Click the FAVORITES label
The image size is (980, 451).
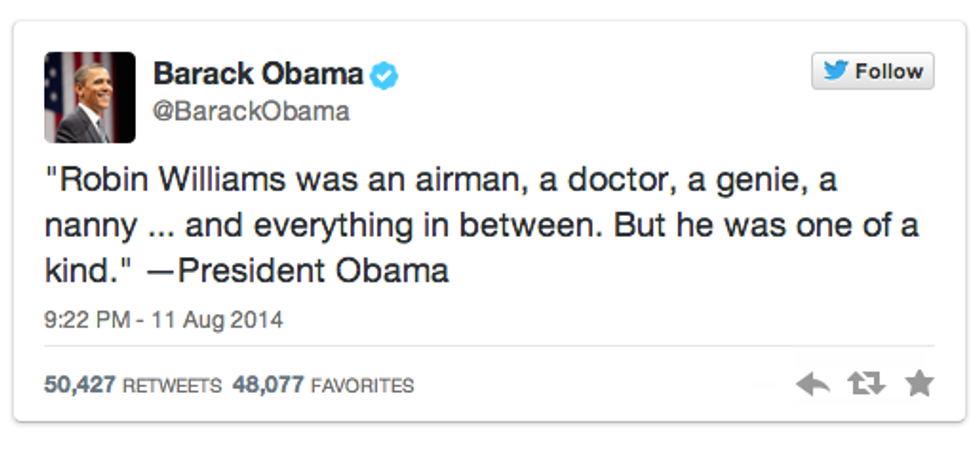pyautogui.click(x=361, y=385)
